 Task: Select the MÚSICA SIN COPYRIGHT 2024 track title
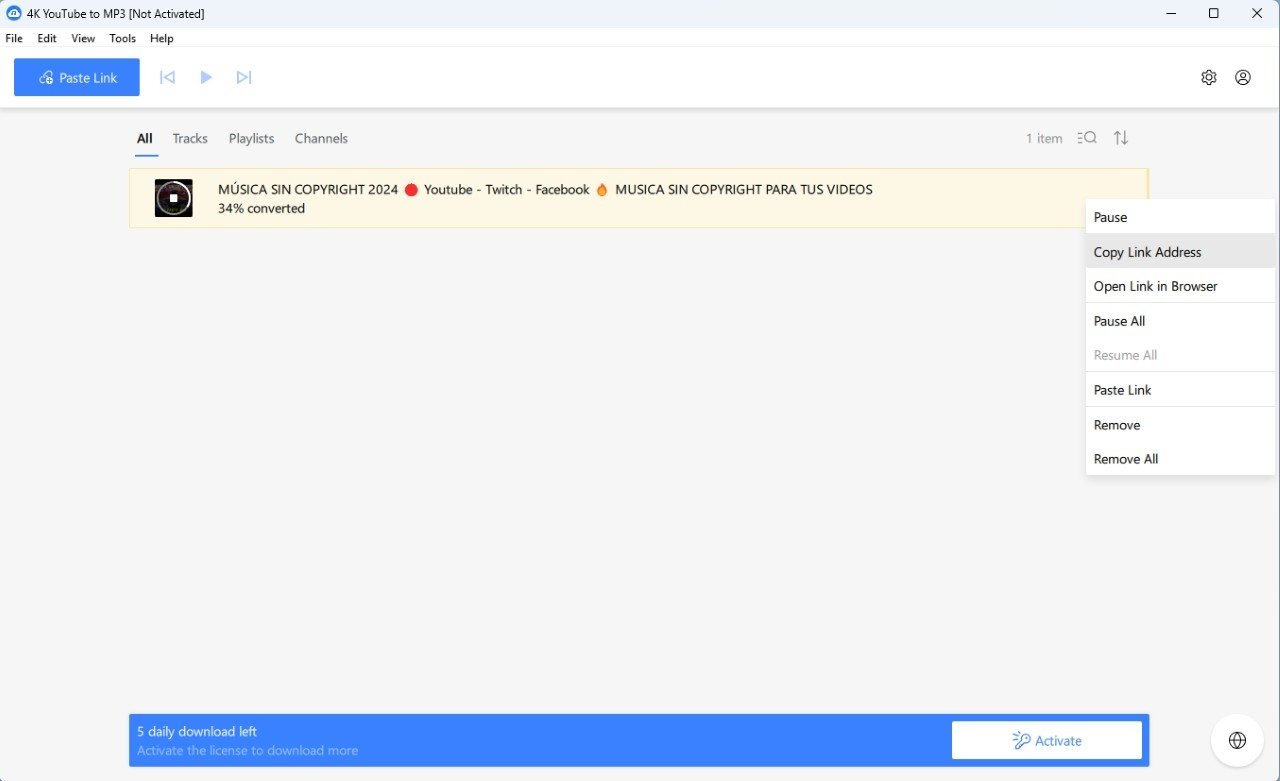tap(545, 189)
